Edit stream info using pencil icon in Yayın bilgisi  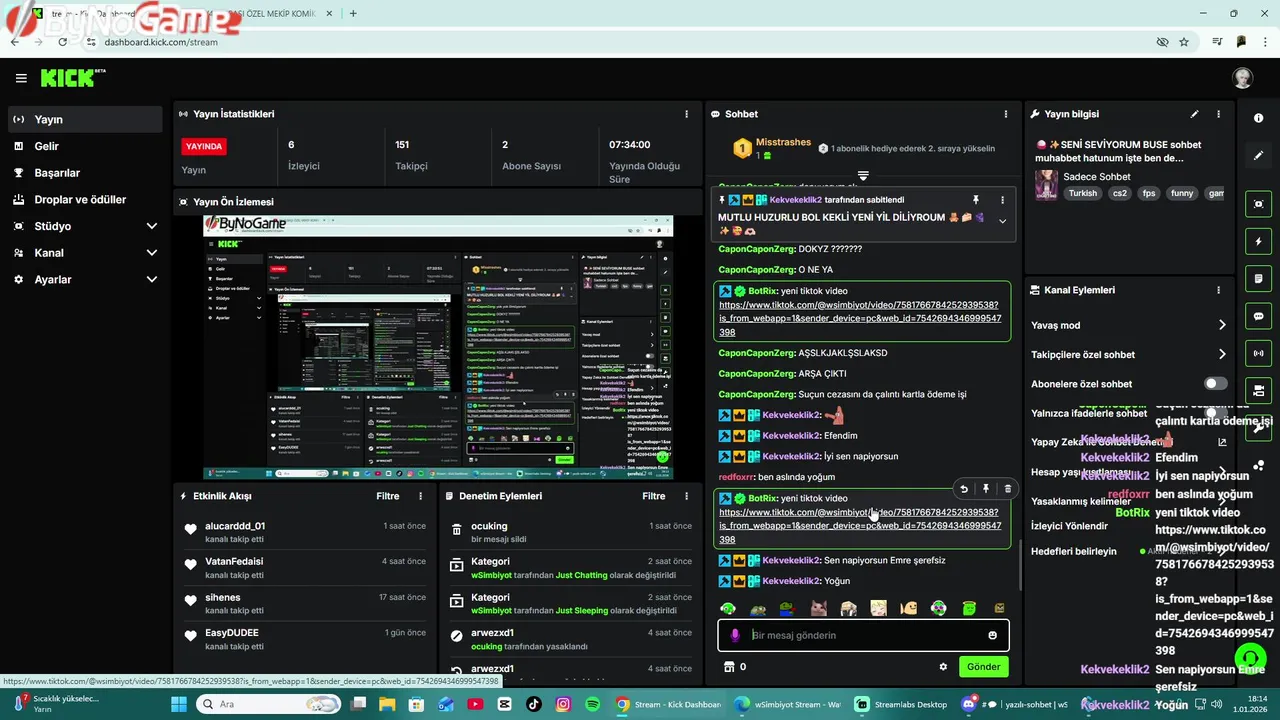coord(1194,114)
